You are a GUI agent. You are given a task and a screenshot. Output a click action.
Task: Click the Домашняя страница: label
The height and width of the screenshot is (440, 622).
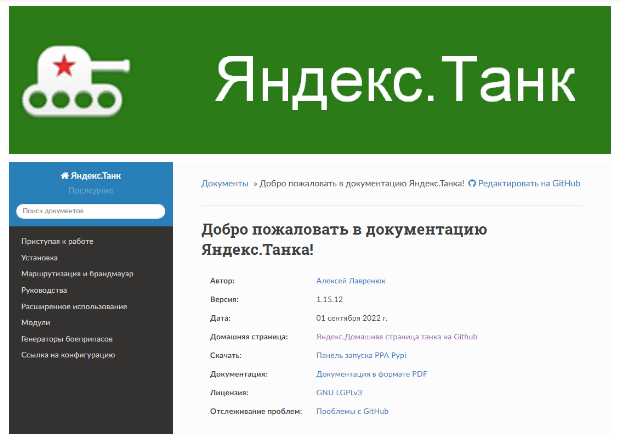click(x=249, y=337)
